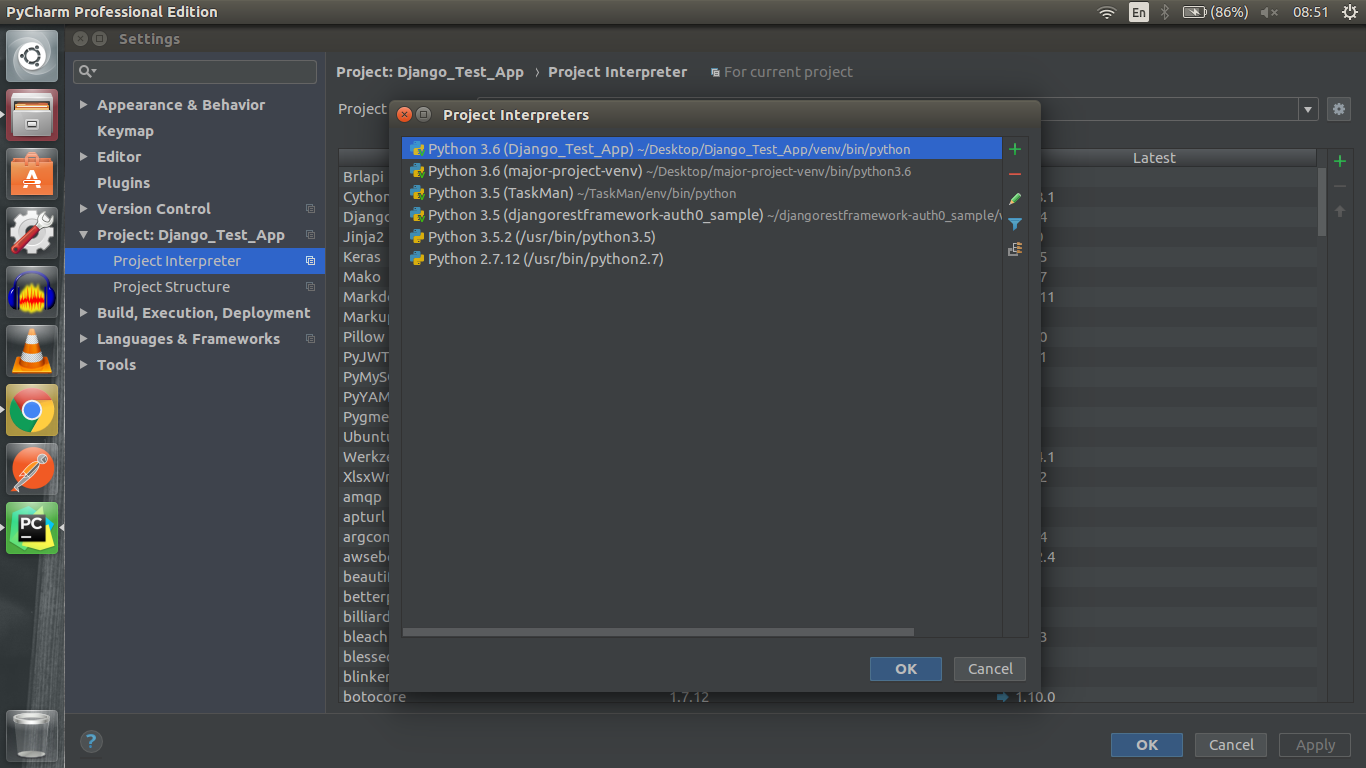Screen dimensions: 1366x768
Task: Switch to PyCharm in dock
Action: [x=32, y=528]
